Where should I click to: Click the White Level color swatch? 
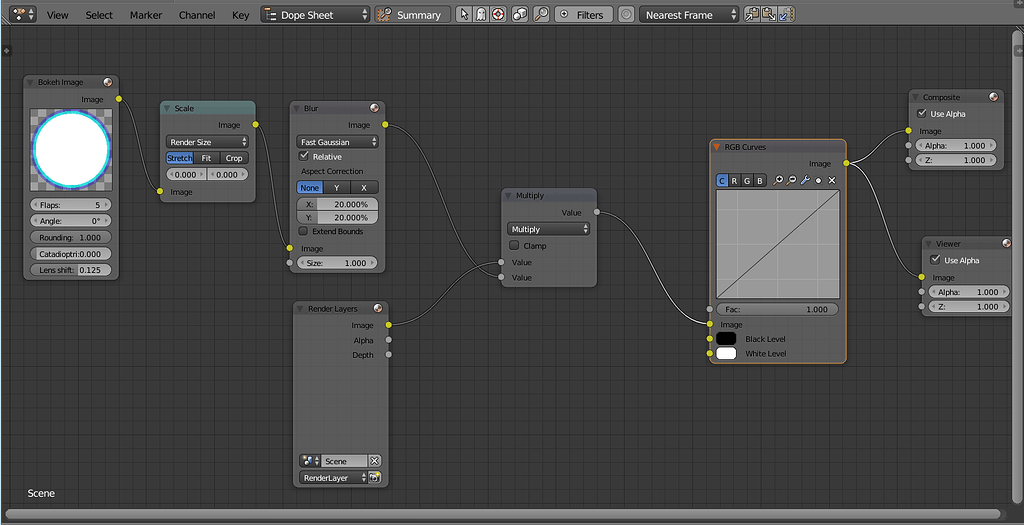[x=726, y=353]
